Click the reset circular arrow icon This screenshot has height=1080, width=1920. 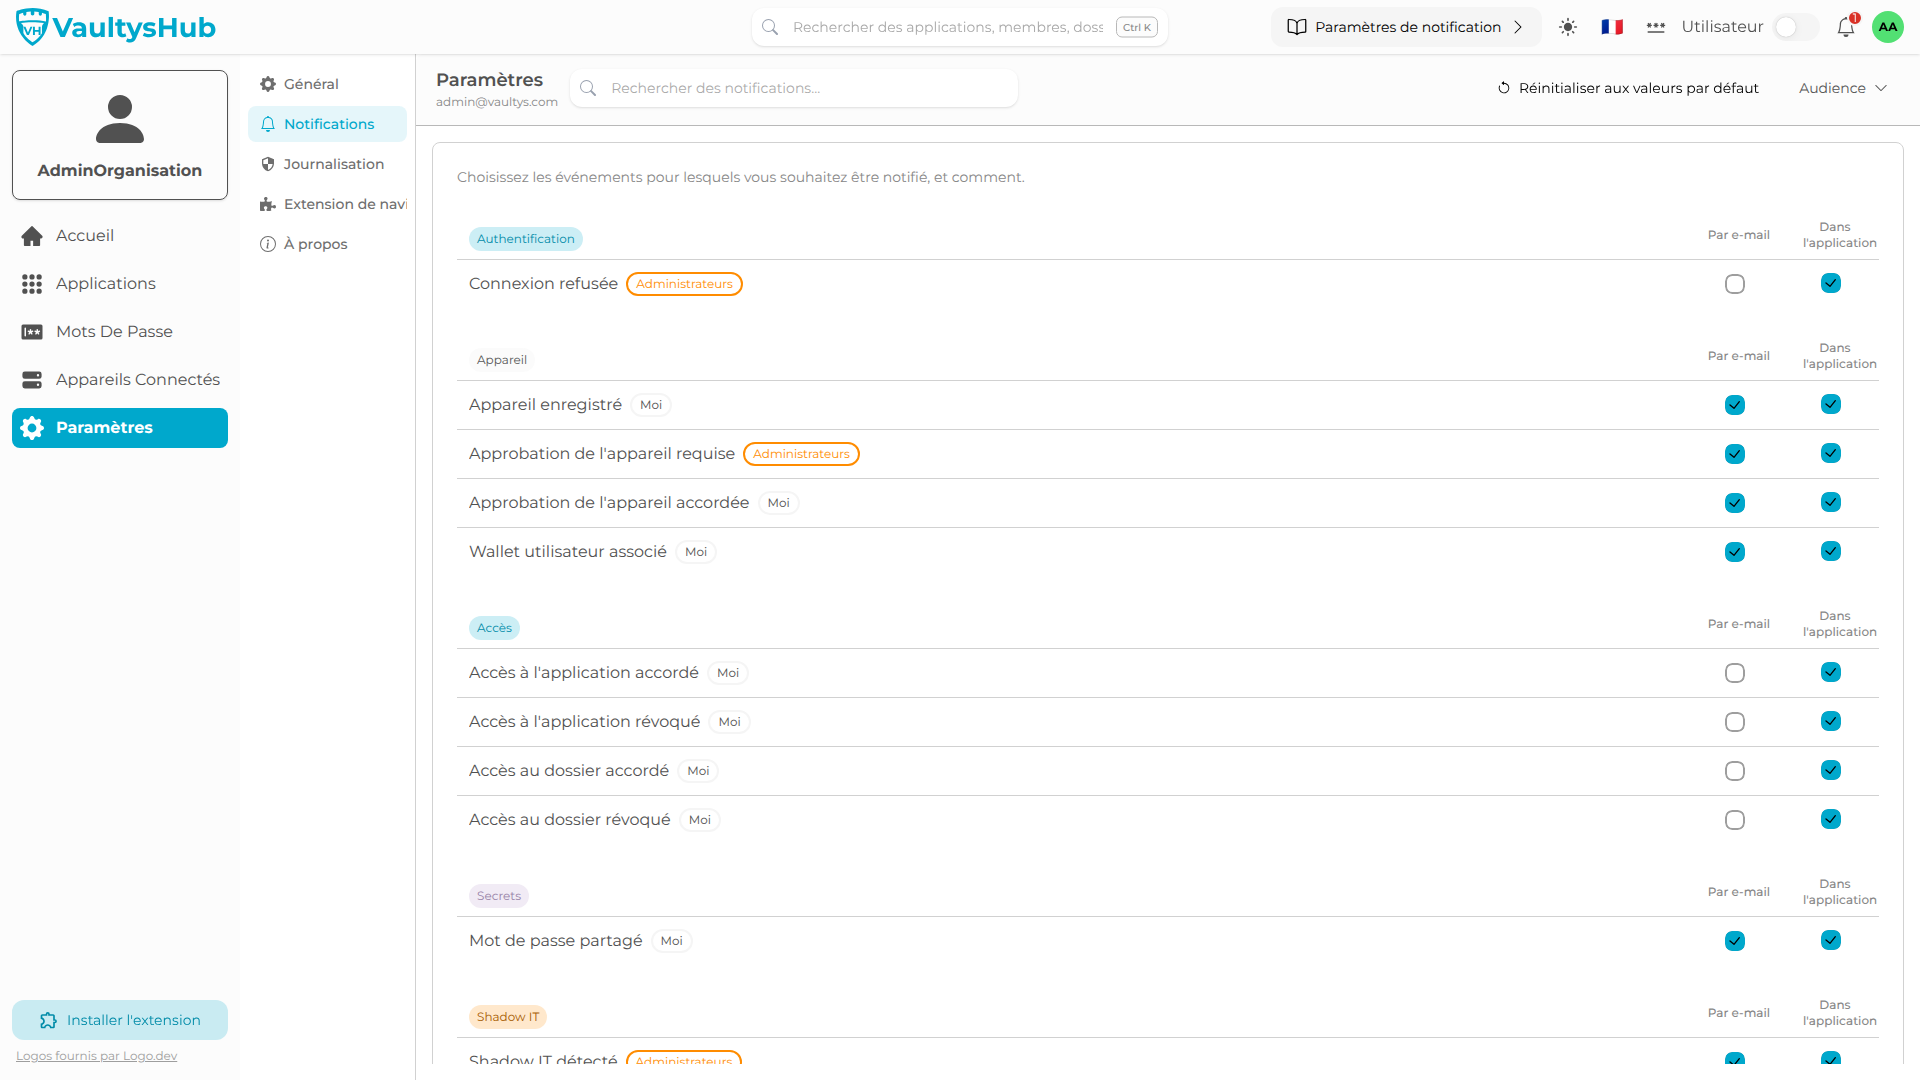click(1504, 88)
